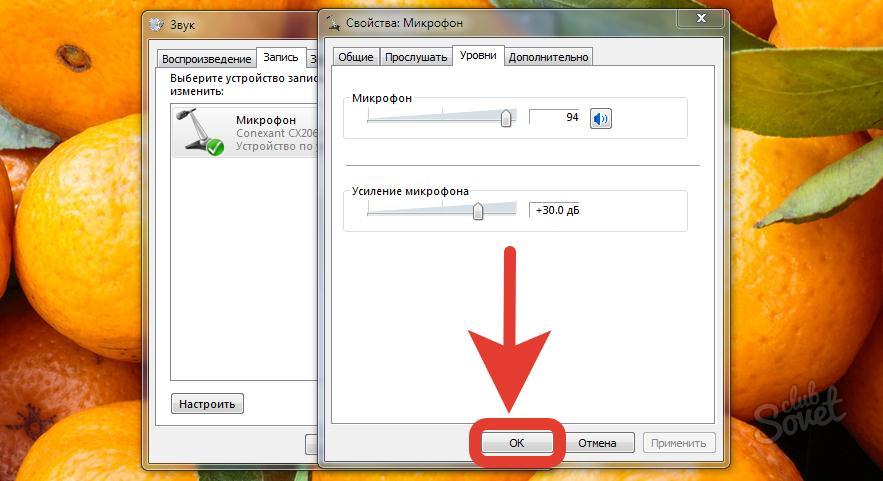Open the Дополнительно tab
The image size is (883, 481).
point(548,57)
